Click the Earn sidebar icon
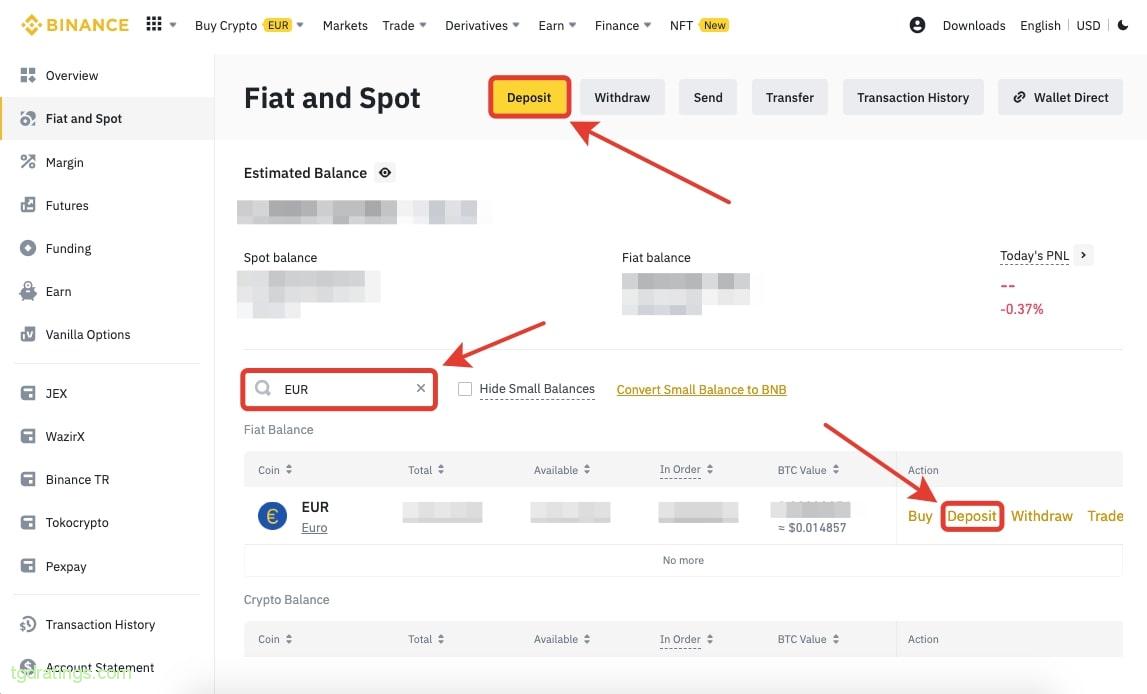1147x694 pixels. pos(28,291)
